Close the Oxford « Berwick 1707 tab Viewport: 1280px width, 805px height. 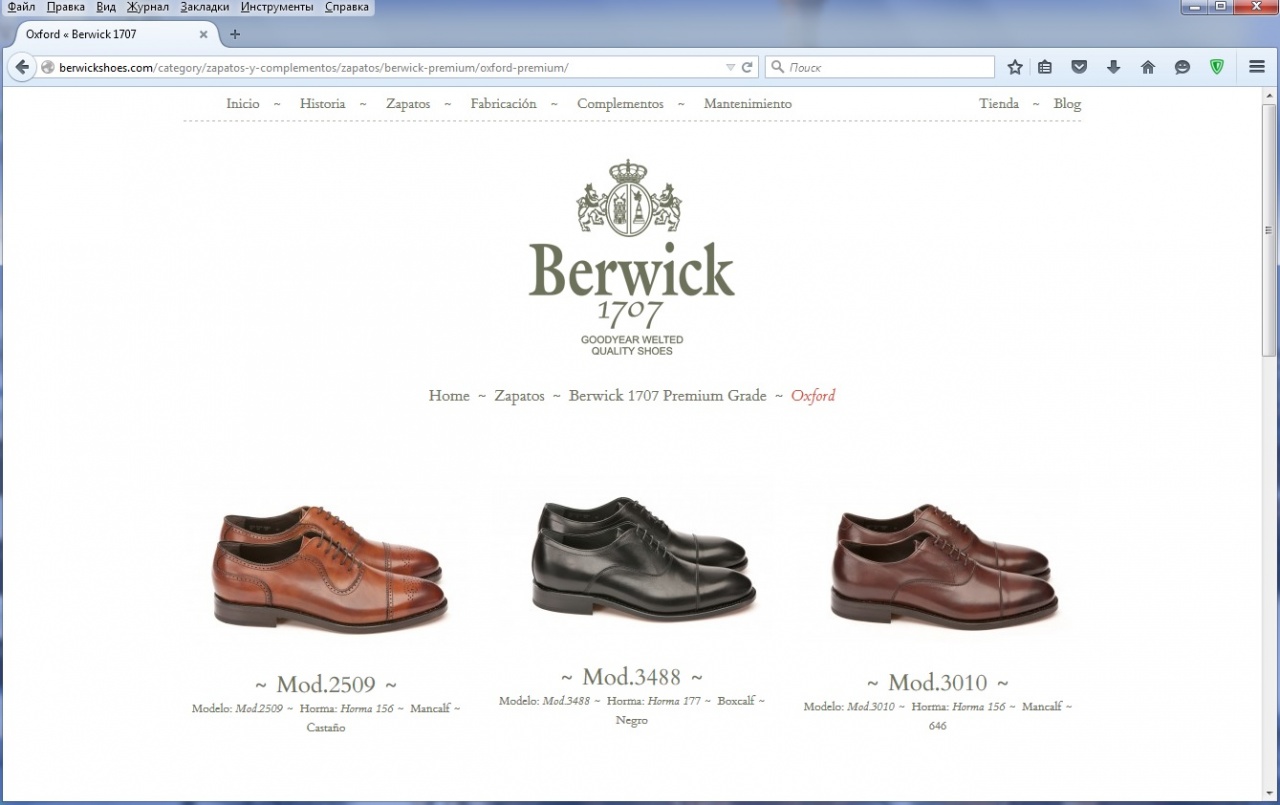point(204,34)
